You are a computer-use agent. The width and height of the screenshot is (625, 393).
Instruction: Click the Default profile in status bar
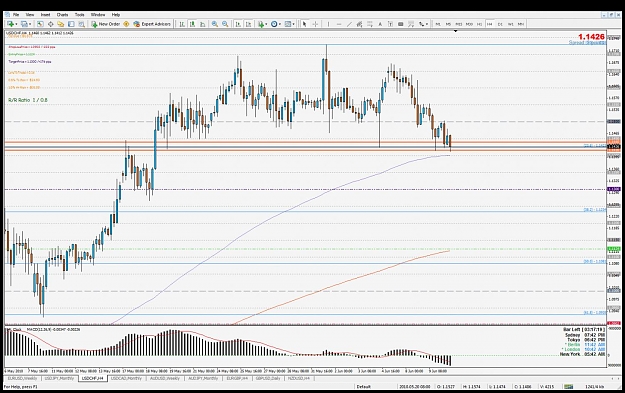pyautogui.click(x=364, y=386)
